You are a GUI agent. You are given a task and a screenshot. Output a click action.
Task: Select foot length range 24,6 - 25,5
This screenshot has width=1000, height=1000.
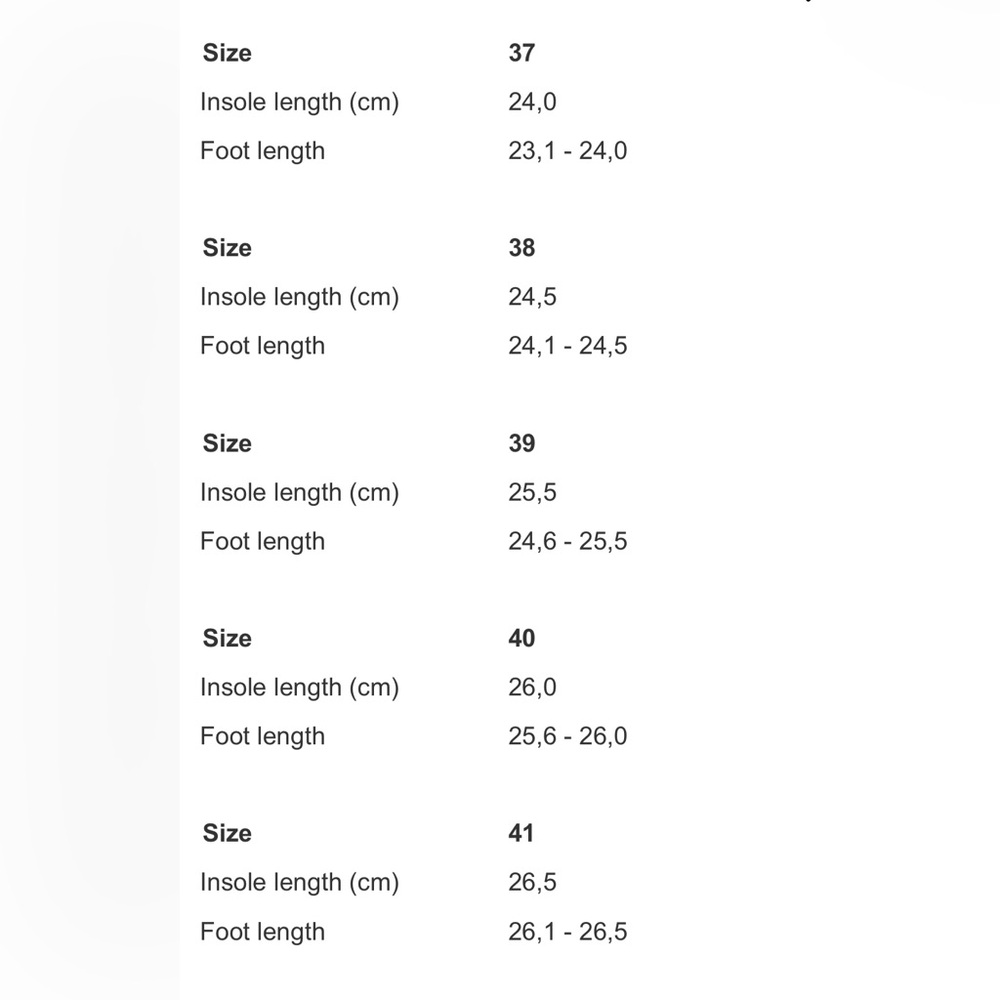tap(568, 541)
